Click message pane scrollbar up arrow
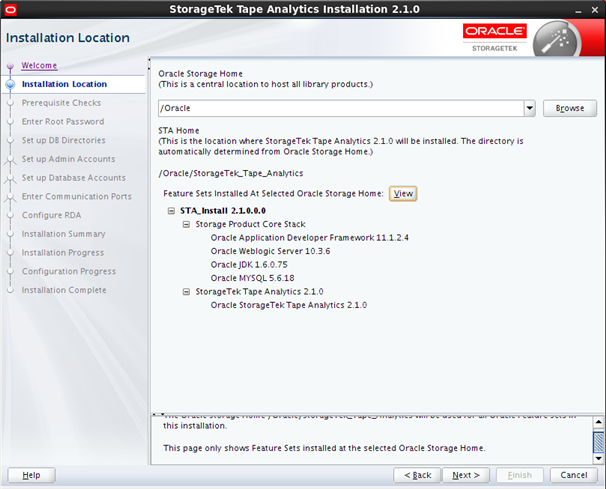The image size is (606, 489). pyautogui.click(x=598, y=422)
